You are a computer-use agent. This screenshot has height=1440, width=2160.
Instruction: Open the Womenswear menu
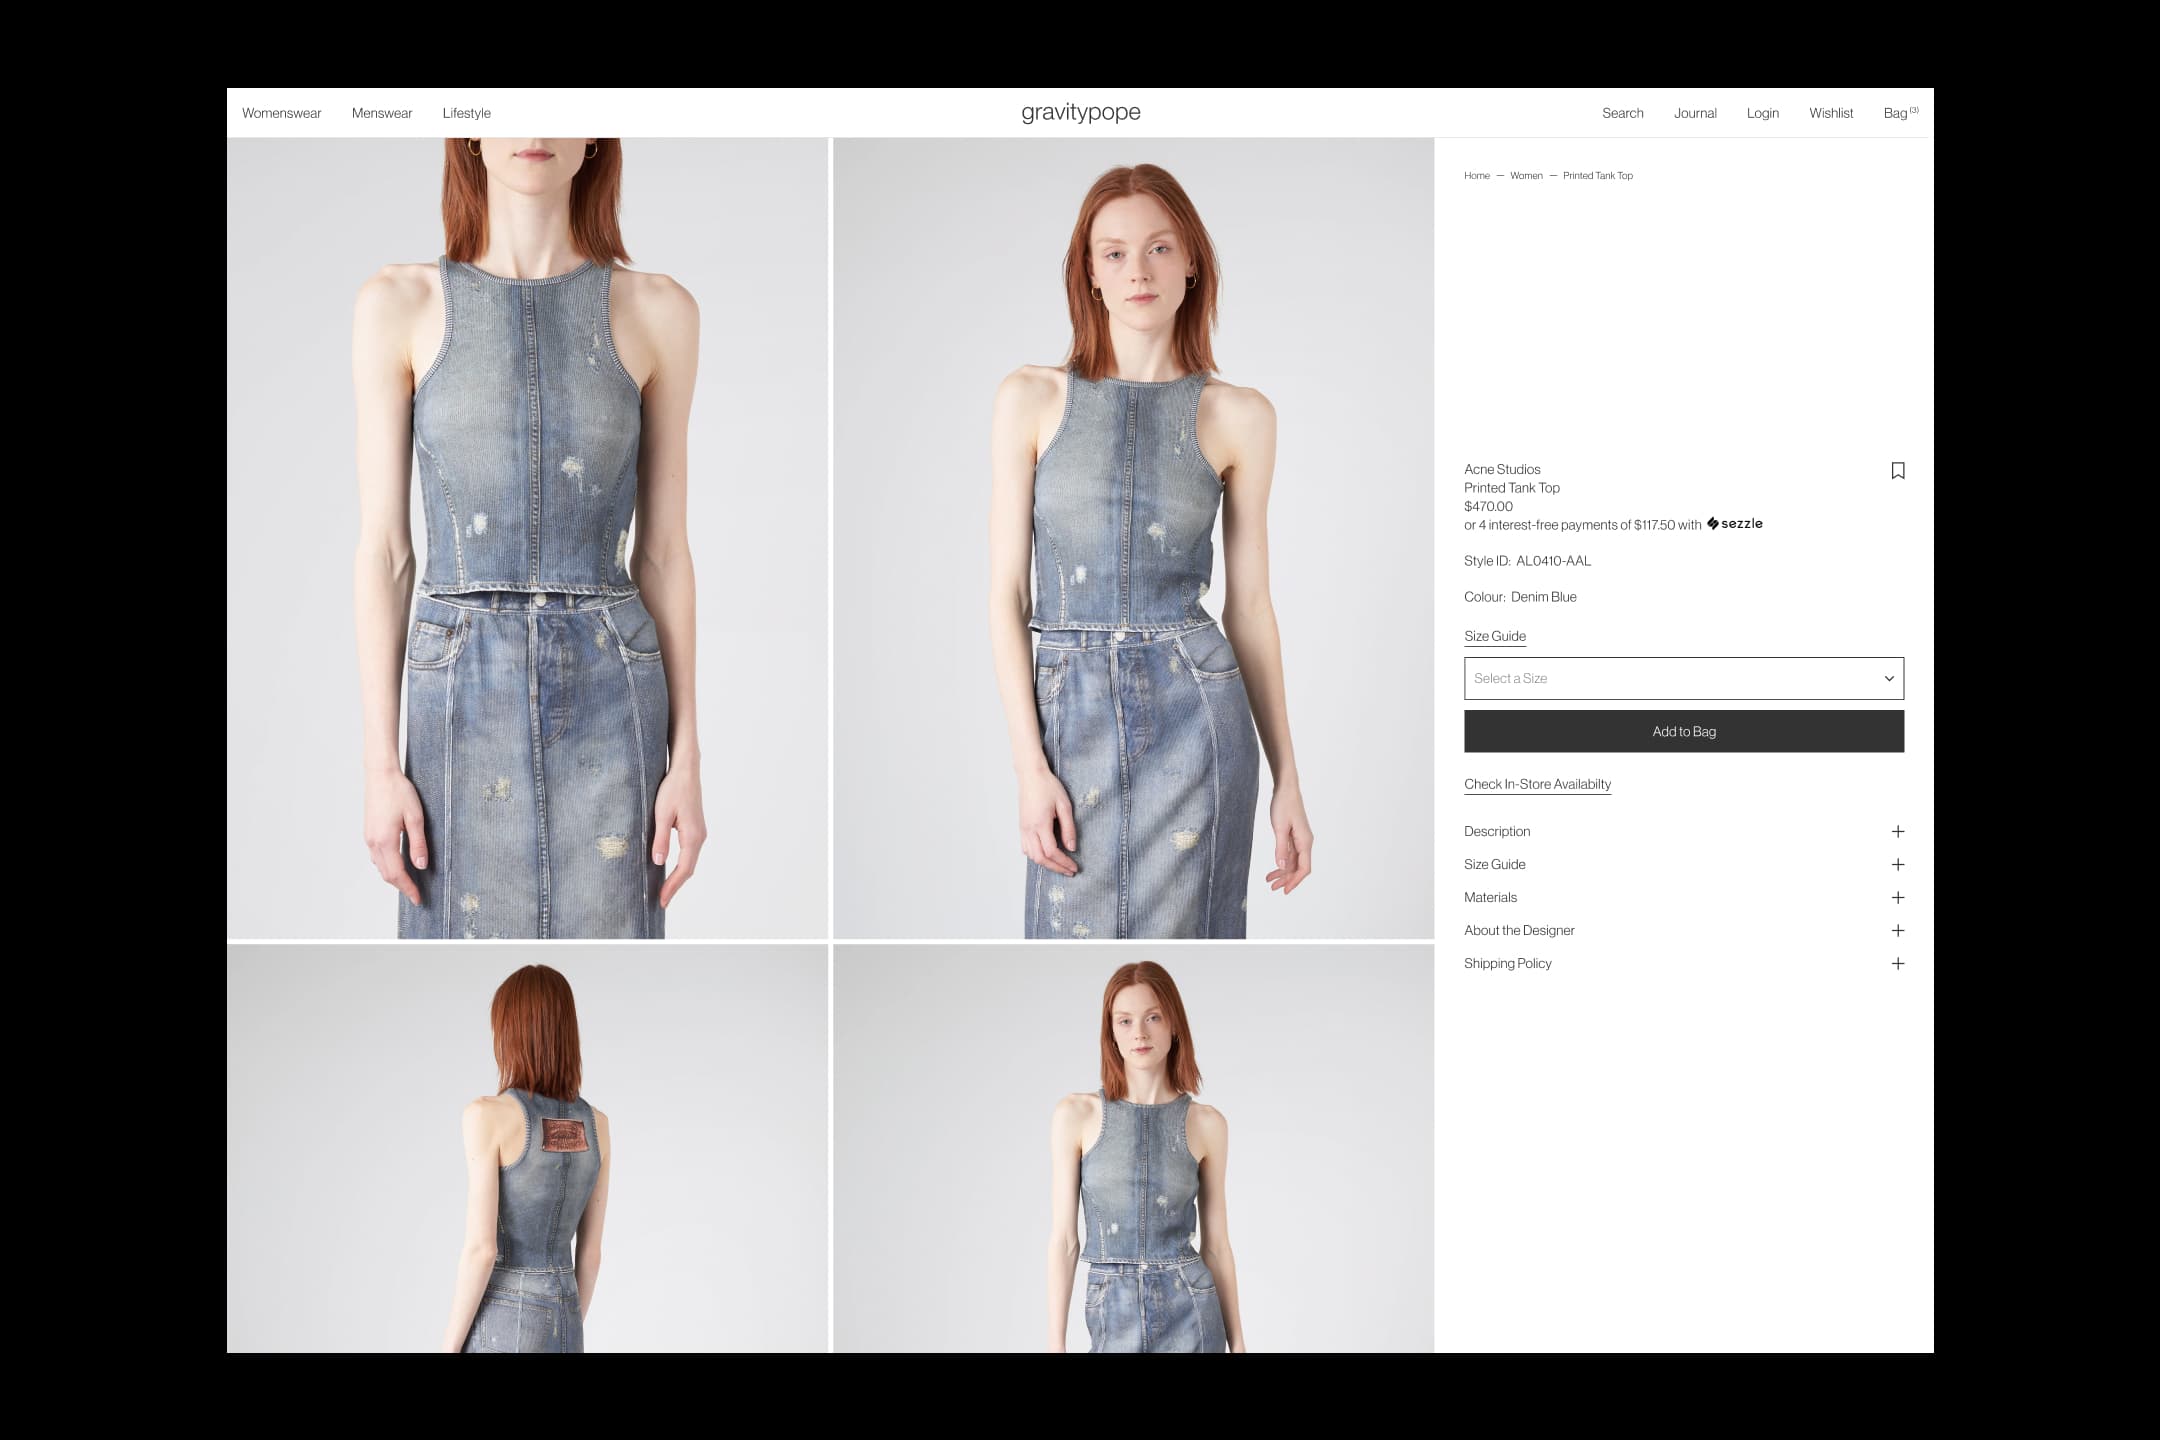coord(281,113)
